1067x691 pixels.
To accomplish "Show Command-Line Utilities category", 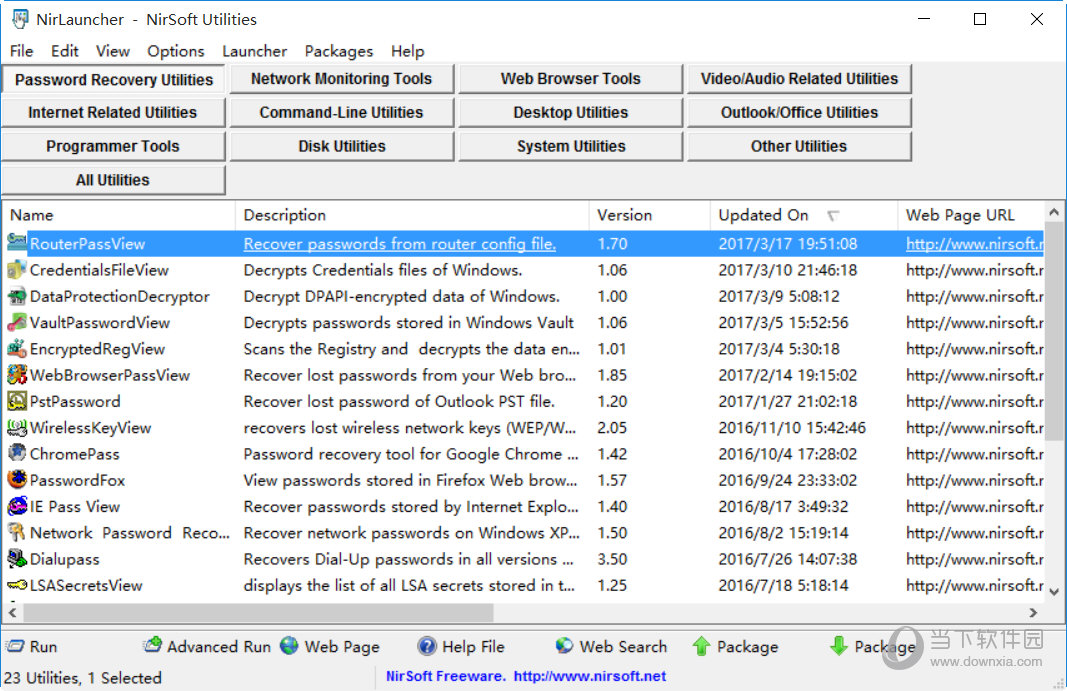I will click(x=342, y=112).
